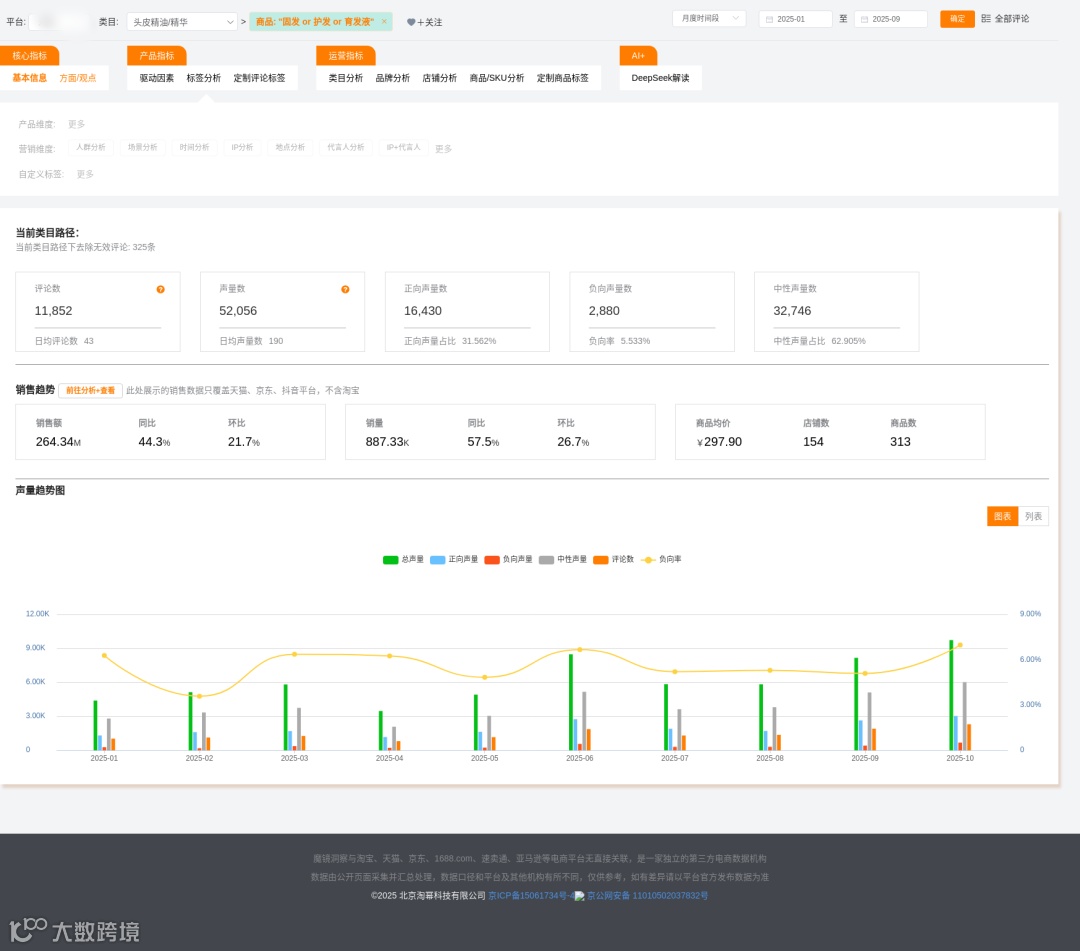Image resolution: width=1080 pixels, height=951 pixels.
Task: Open the 京公网安备 11010502037832号 link
Action: coord(647,896)
